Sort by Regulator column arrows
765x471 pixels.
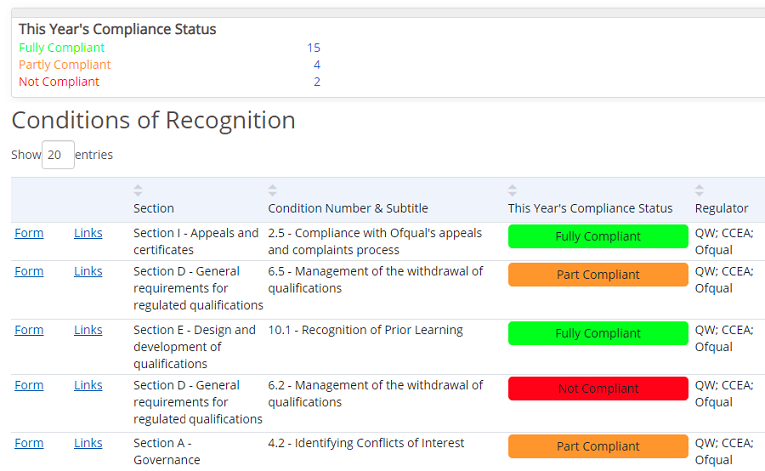point(700,190)
